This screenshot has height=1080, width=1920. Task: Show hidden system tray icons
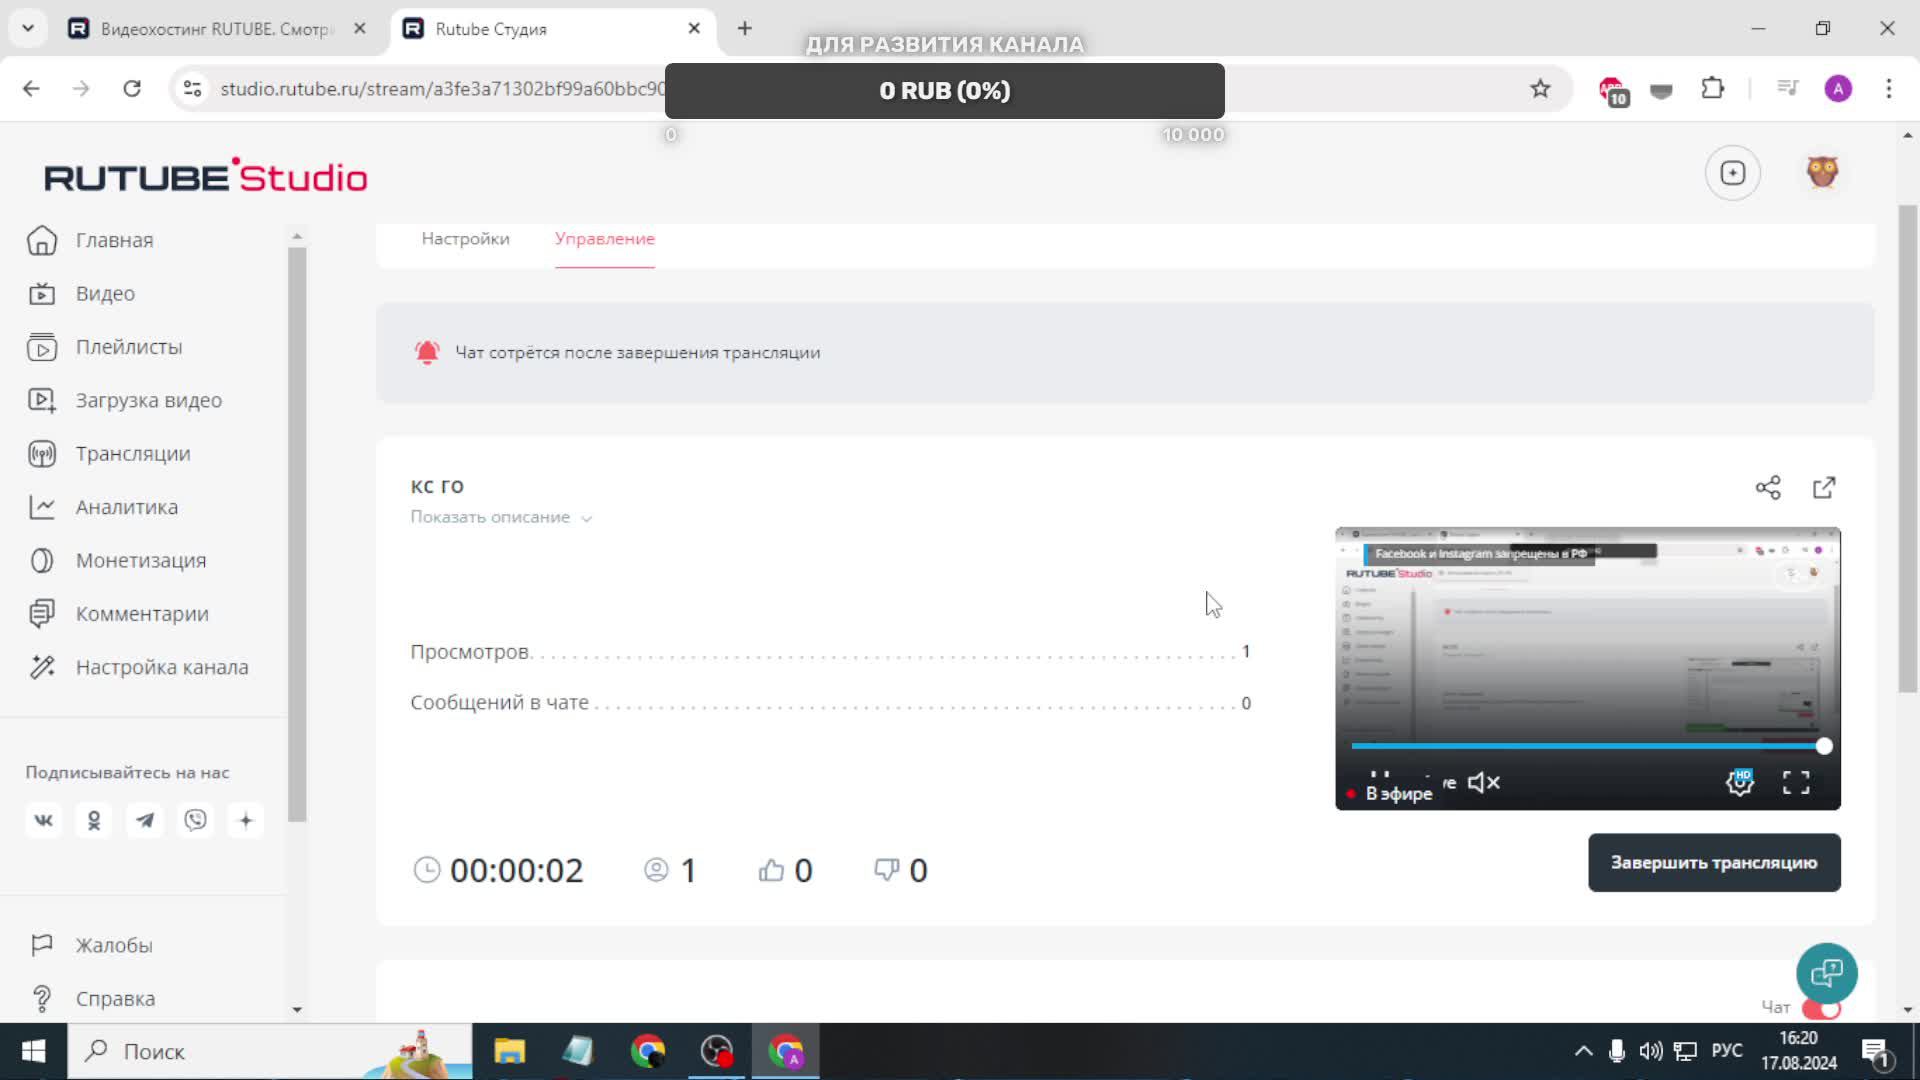(1583, 1051)
